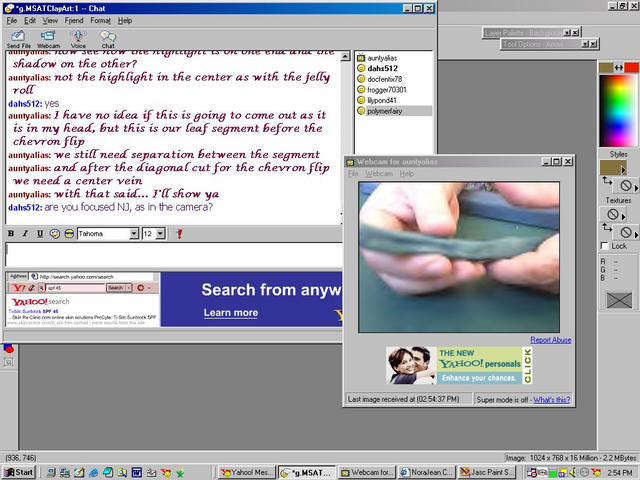This screenshot has width=640, height=480.
Task: Open the View menu in Chat window
Action: click(50, 20)
